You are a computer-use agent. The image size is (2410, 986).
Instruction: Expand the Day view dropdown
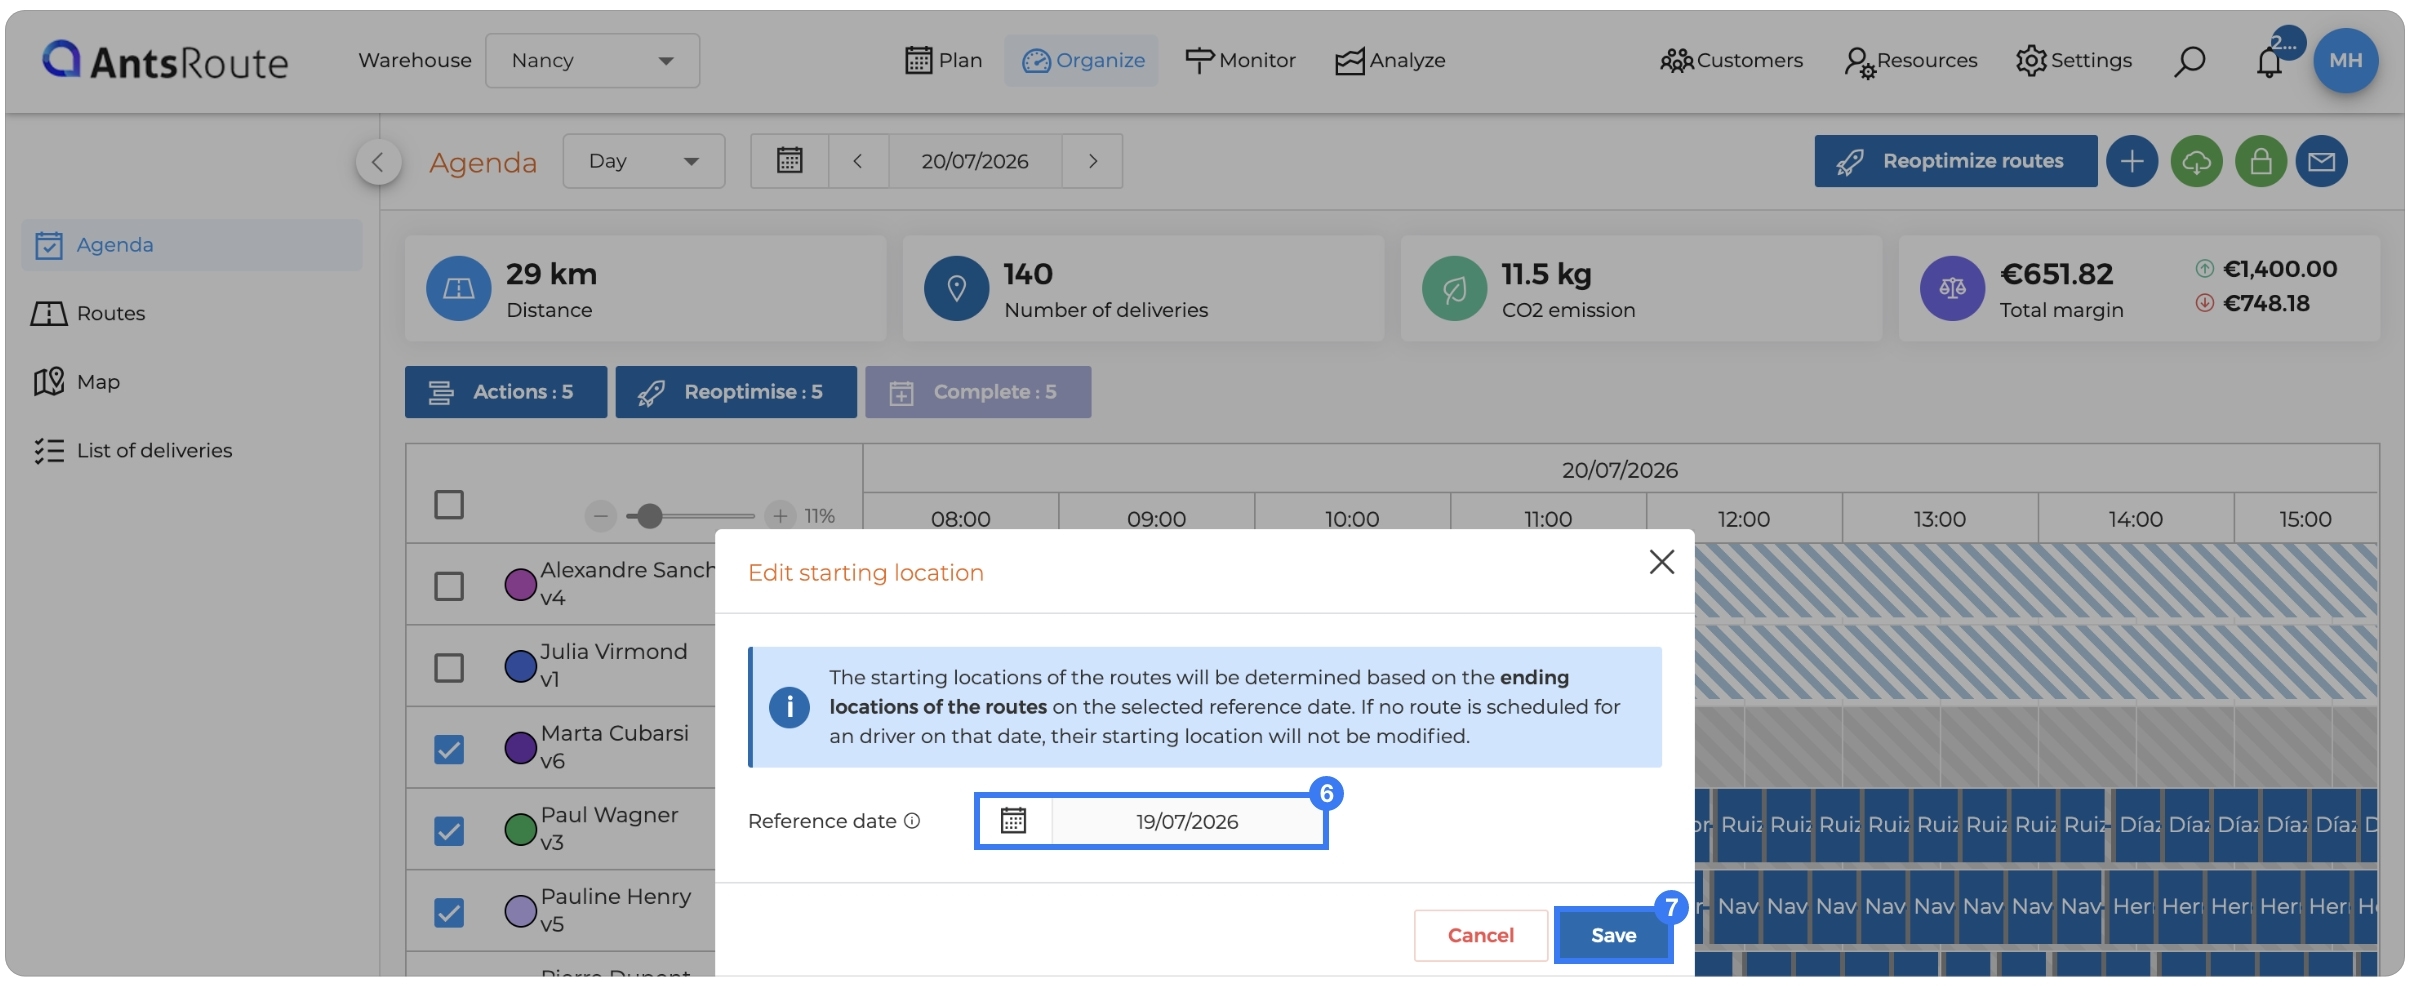point(644,161)
